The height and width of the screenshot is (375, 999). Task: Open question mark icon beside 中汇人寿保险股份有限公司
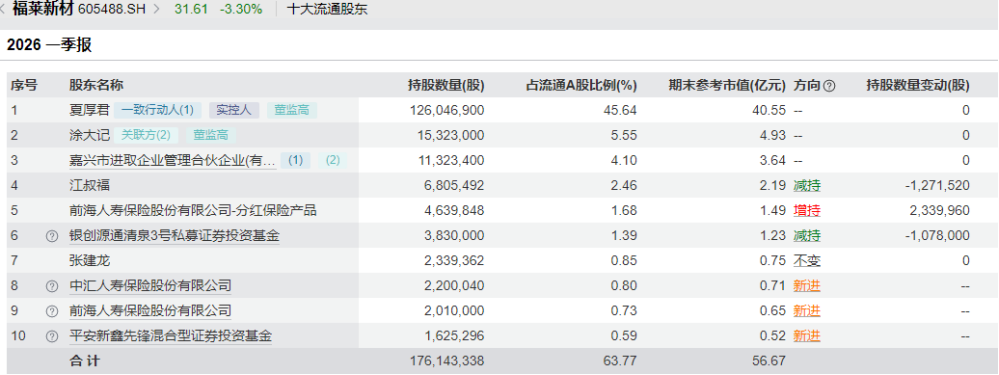(52, 286)
